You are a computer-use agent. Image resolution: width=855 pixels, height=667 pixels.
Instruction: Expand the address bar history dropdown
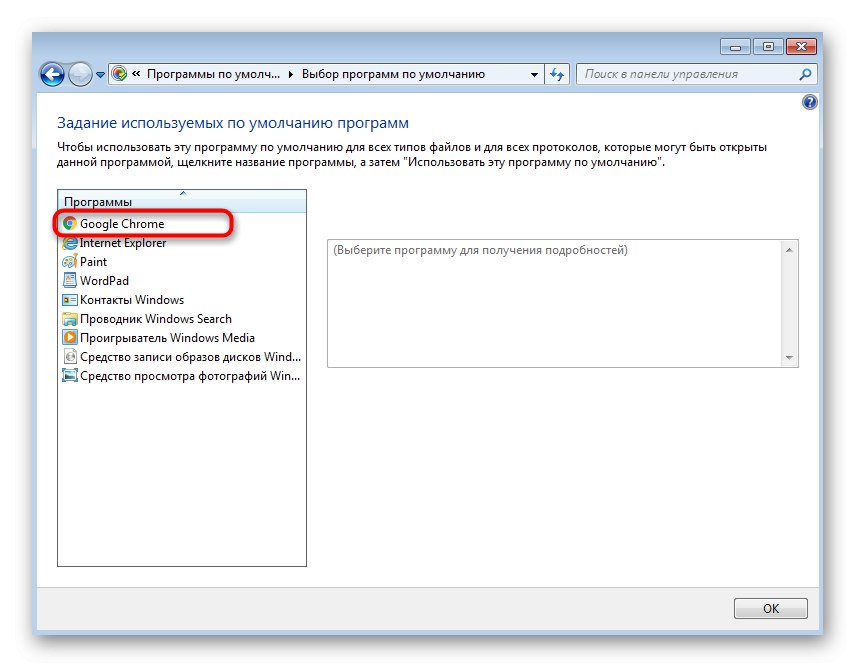[x=534, y=75]
